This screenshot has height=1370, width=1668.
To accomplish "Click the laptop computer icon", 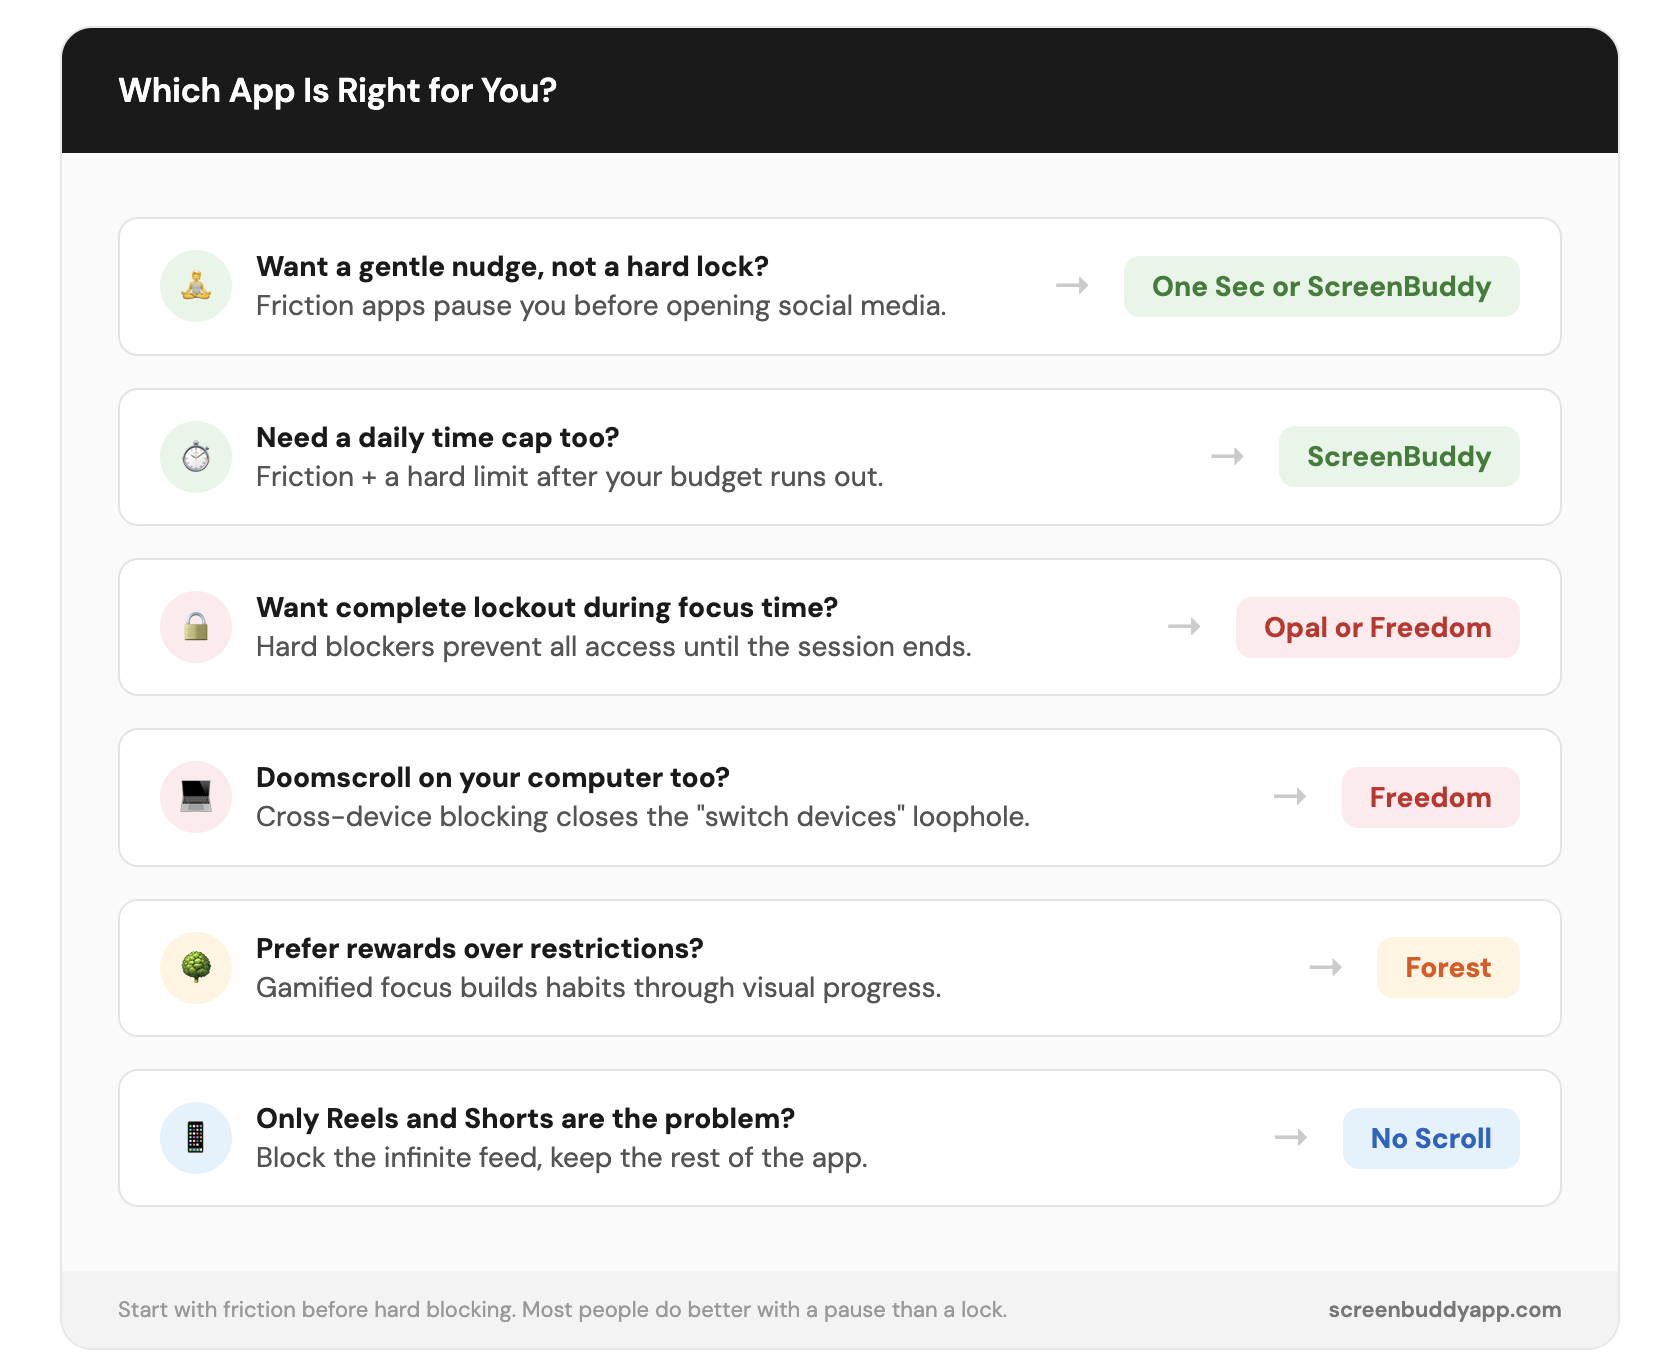I will coord(196,797).
